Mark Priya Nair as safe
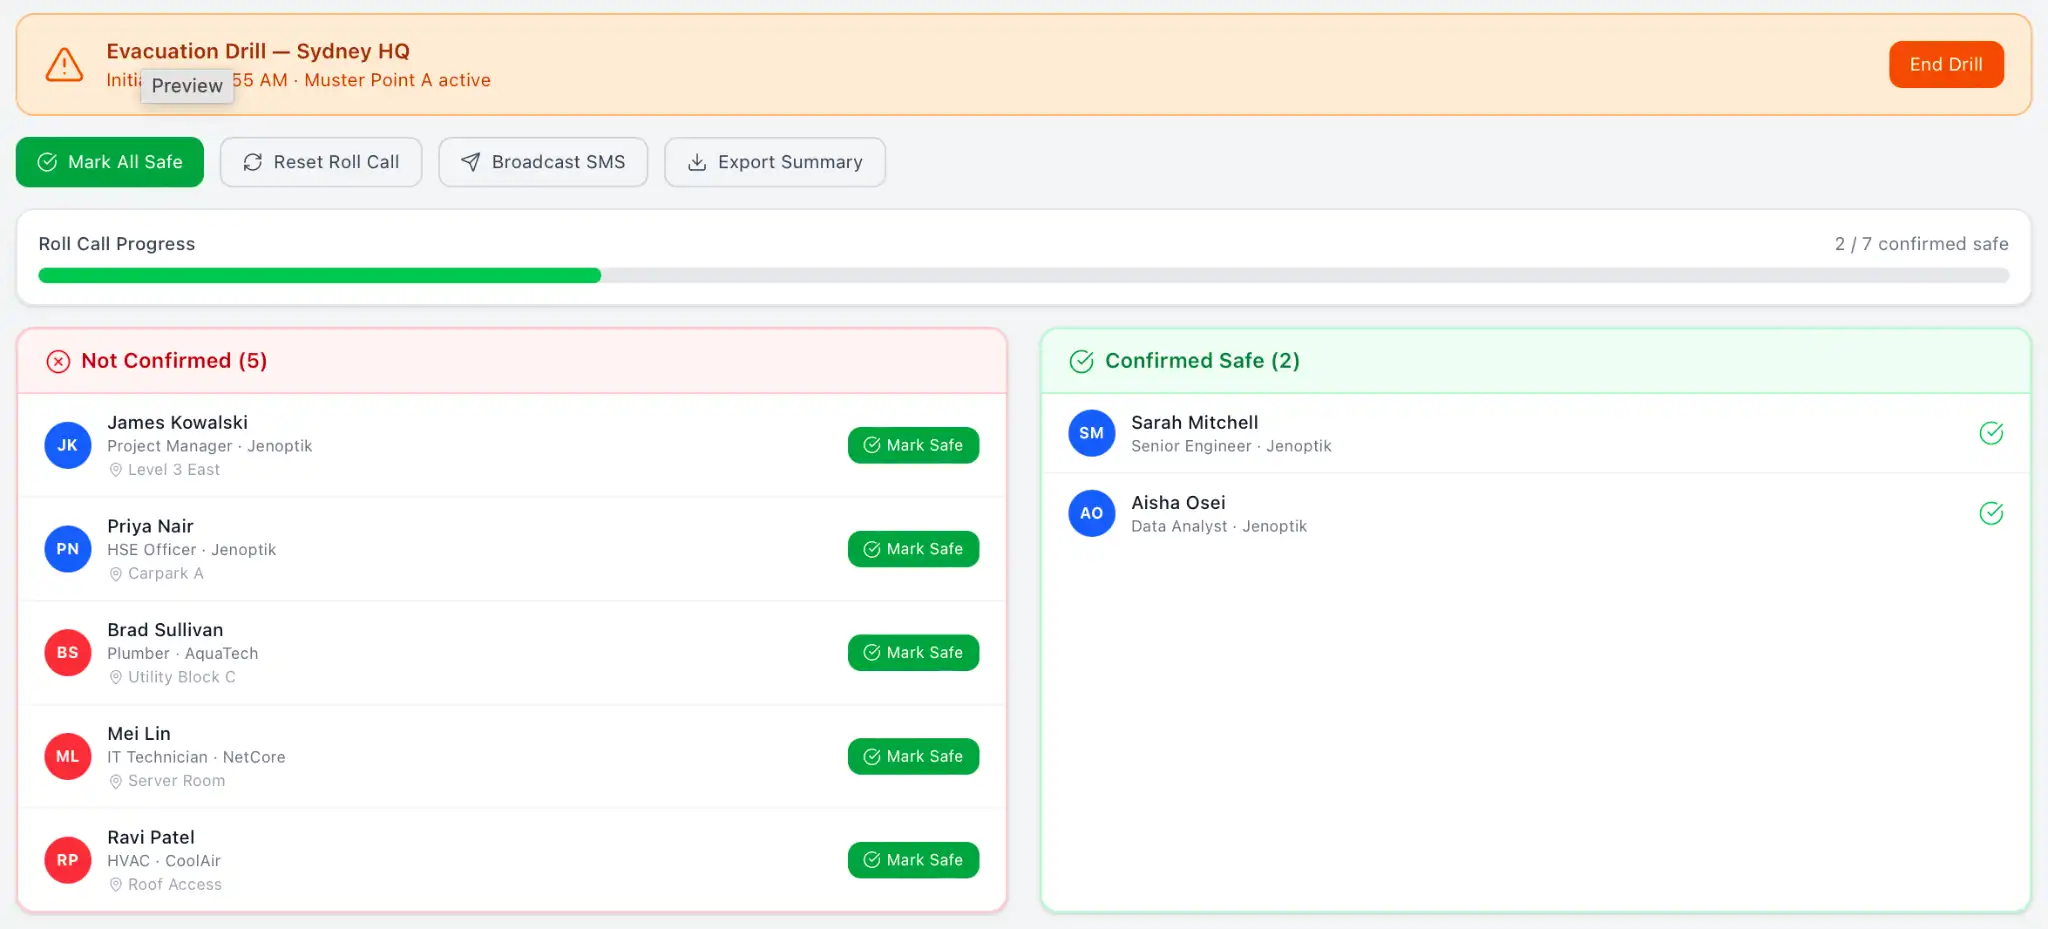 [x=913, y=549]
